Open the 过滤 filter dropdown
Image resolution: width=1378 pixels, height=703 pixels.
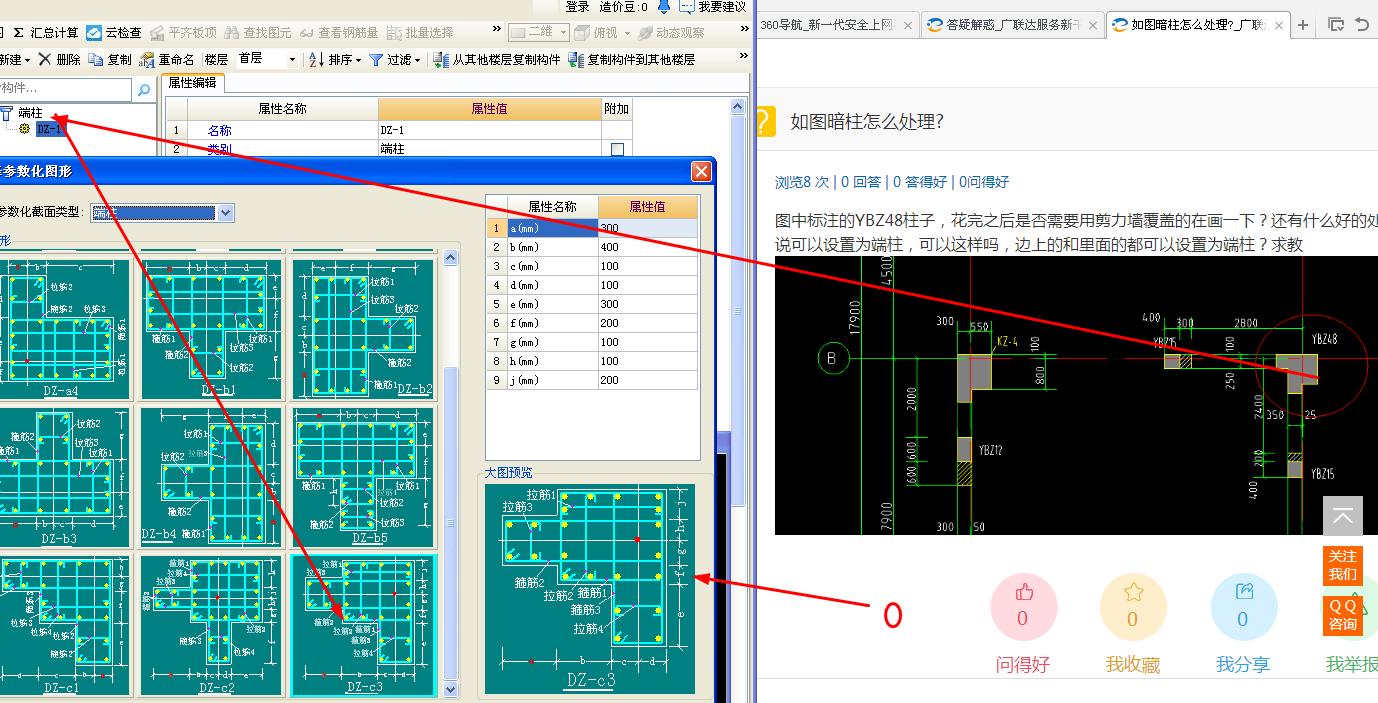tap(394, 60)
